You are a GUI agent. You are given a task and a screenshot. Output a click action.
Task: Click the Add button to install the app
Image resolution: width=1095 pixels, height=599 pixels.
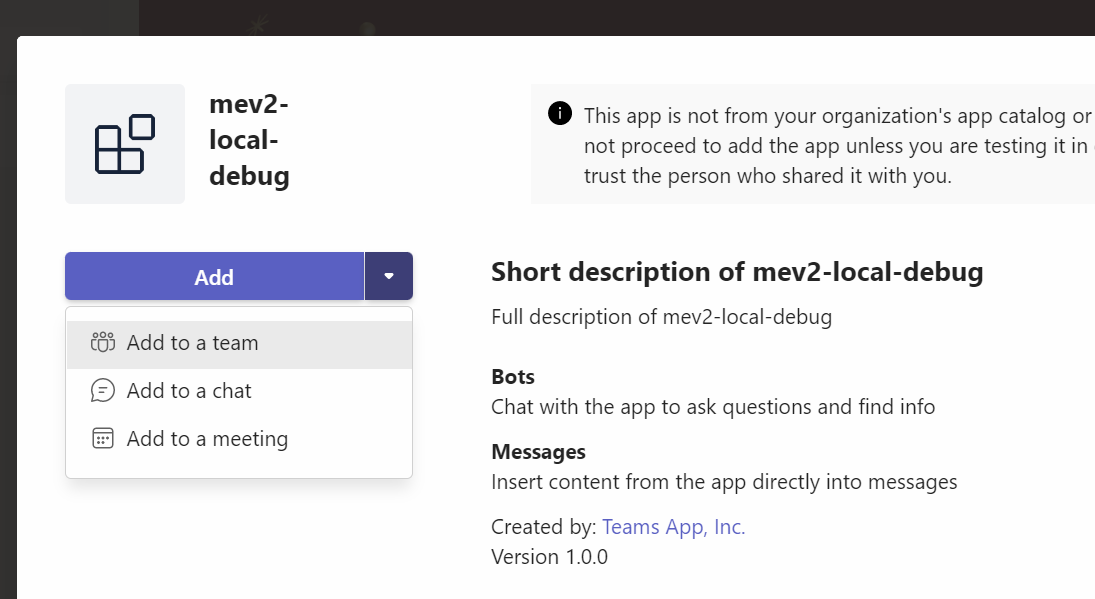pos(214,276)
